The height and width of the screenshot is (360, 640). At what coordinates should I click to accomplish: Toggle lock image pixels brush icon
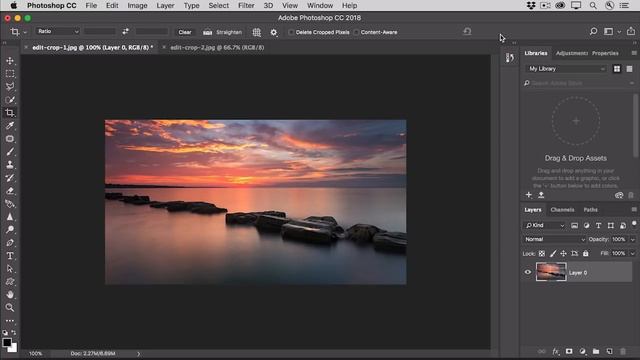point(553,253)
